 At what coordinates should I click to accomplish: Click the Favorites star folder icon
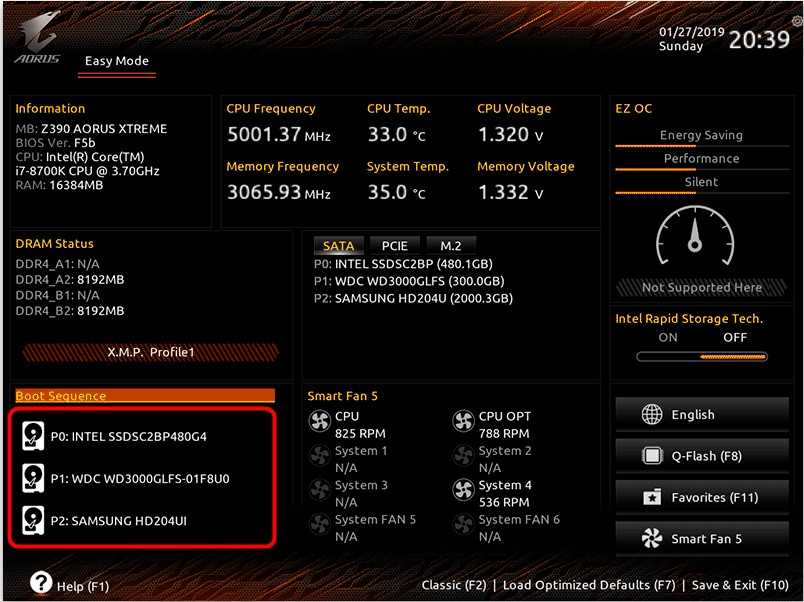[x=652, y=497]
